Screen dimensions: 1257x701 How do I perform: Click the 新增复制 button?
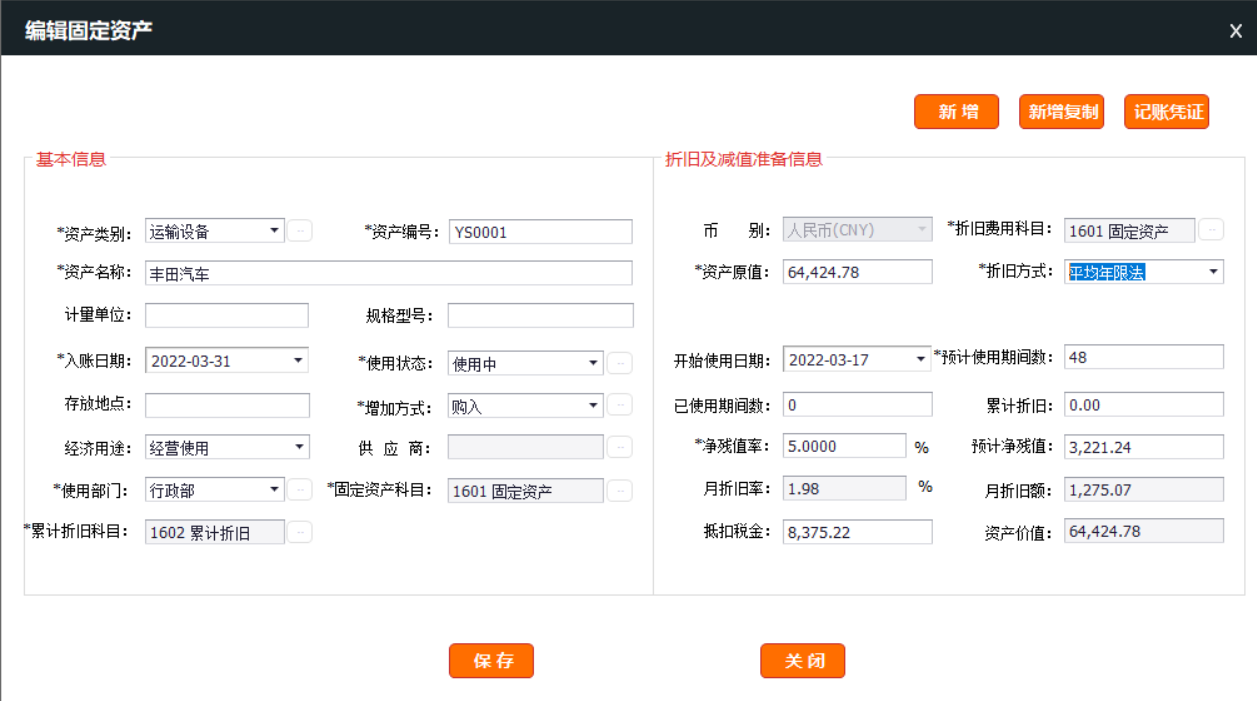tap(1061, 112)
